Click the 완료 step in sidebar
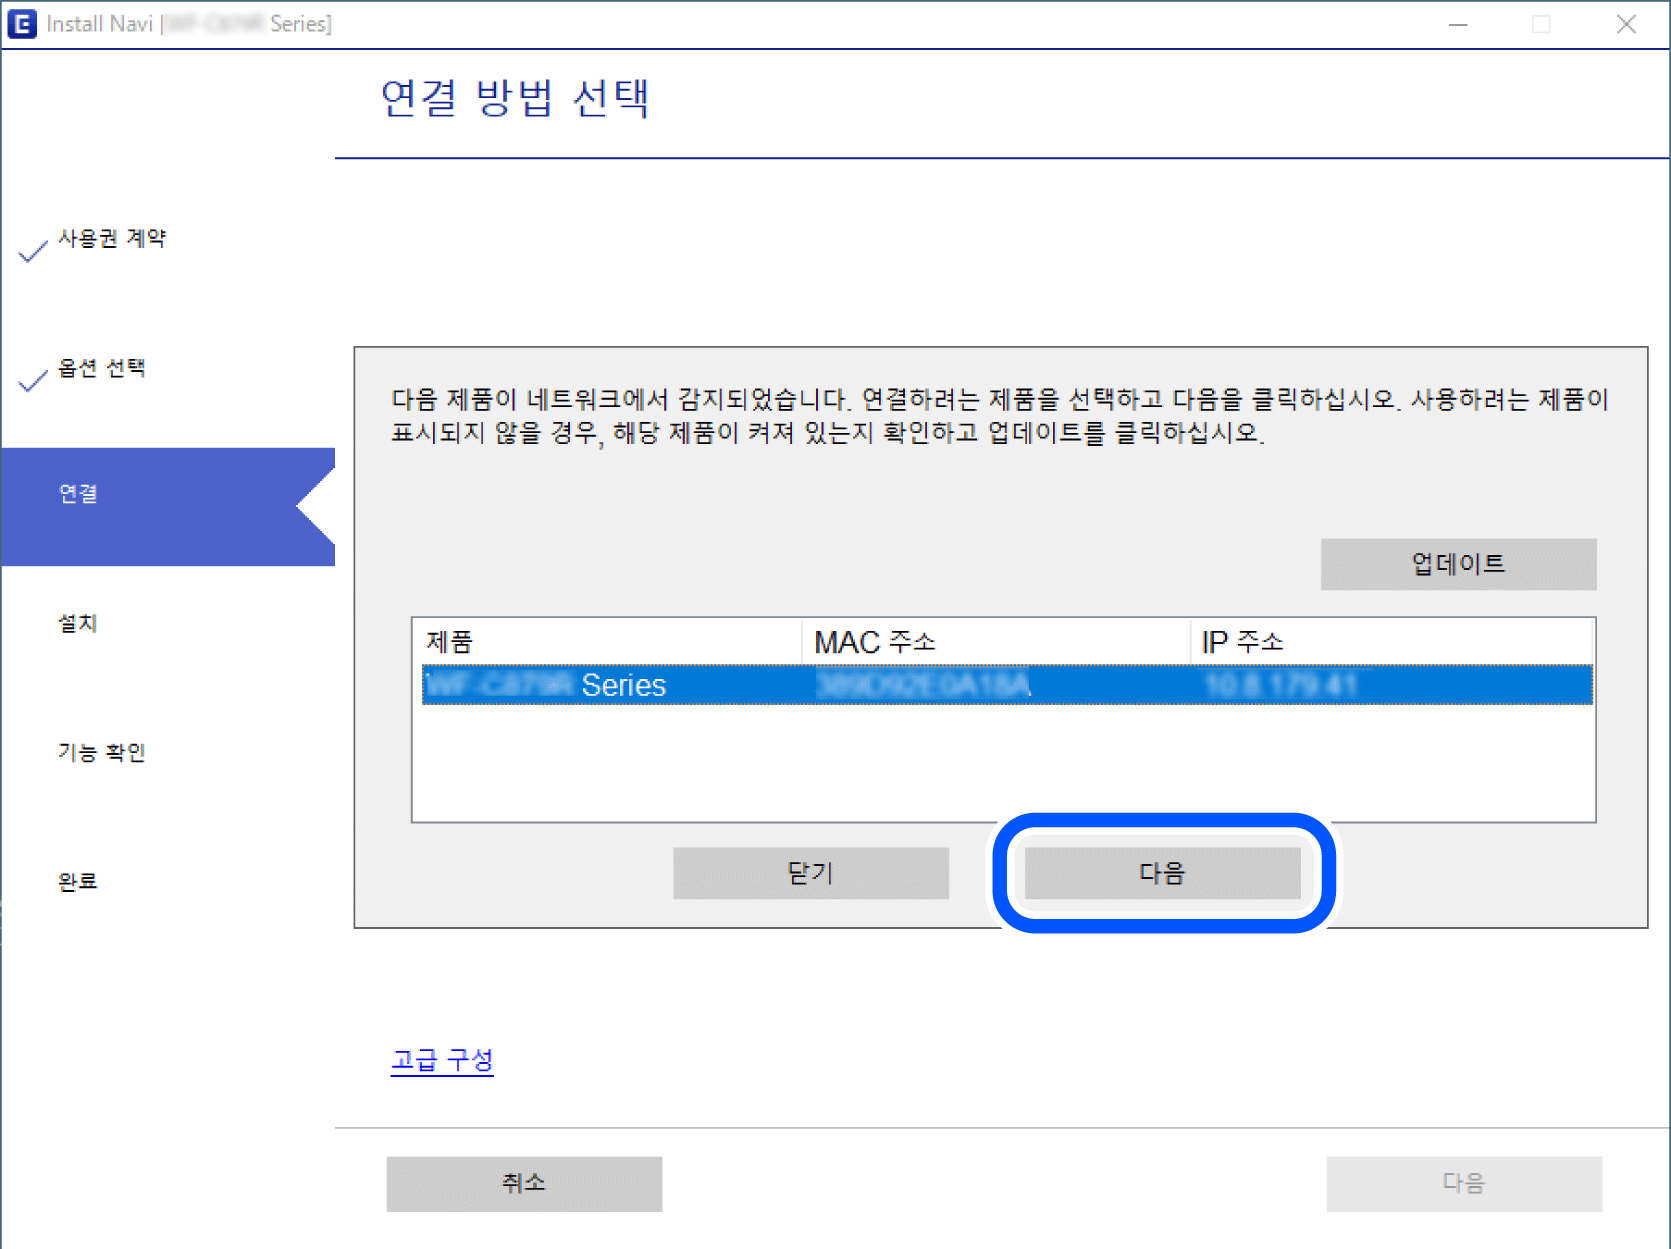The width and height of the screenshot is (1671, 1249). point(78,881)
